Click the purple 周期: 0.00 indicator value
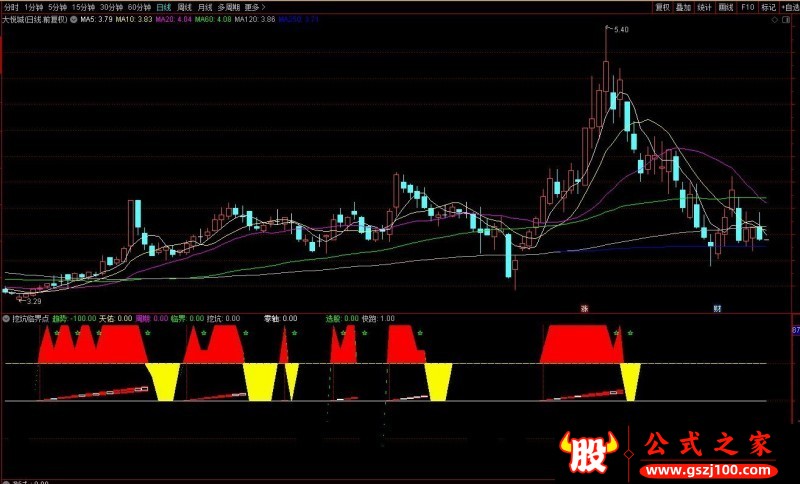800x484 pixels. click(x=152, y=319)
